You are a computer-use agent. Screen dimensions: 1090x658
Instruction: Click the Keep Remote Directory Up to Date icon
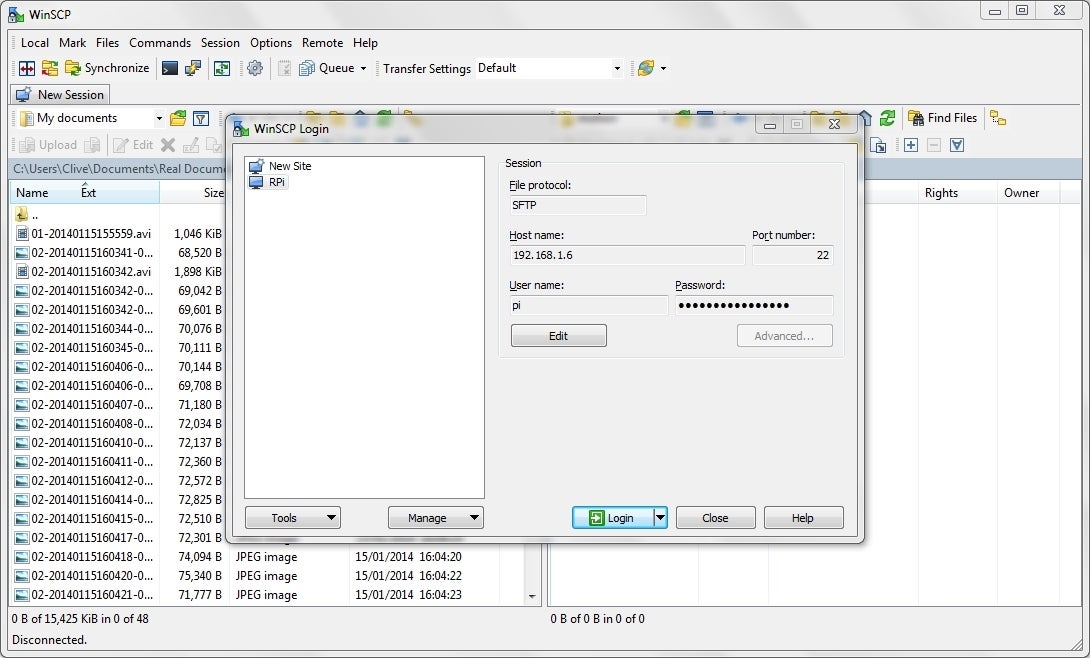(222, 68)
